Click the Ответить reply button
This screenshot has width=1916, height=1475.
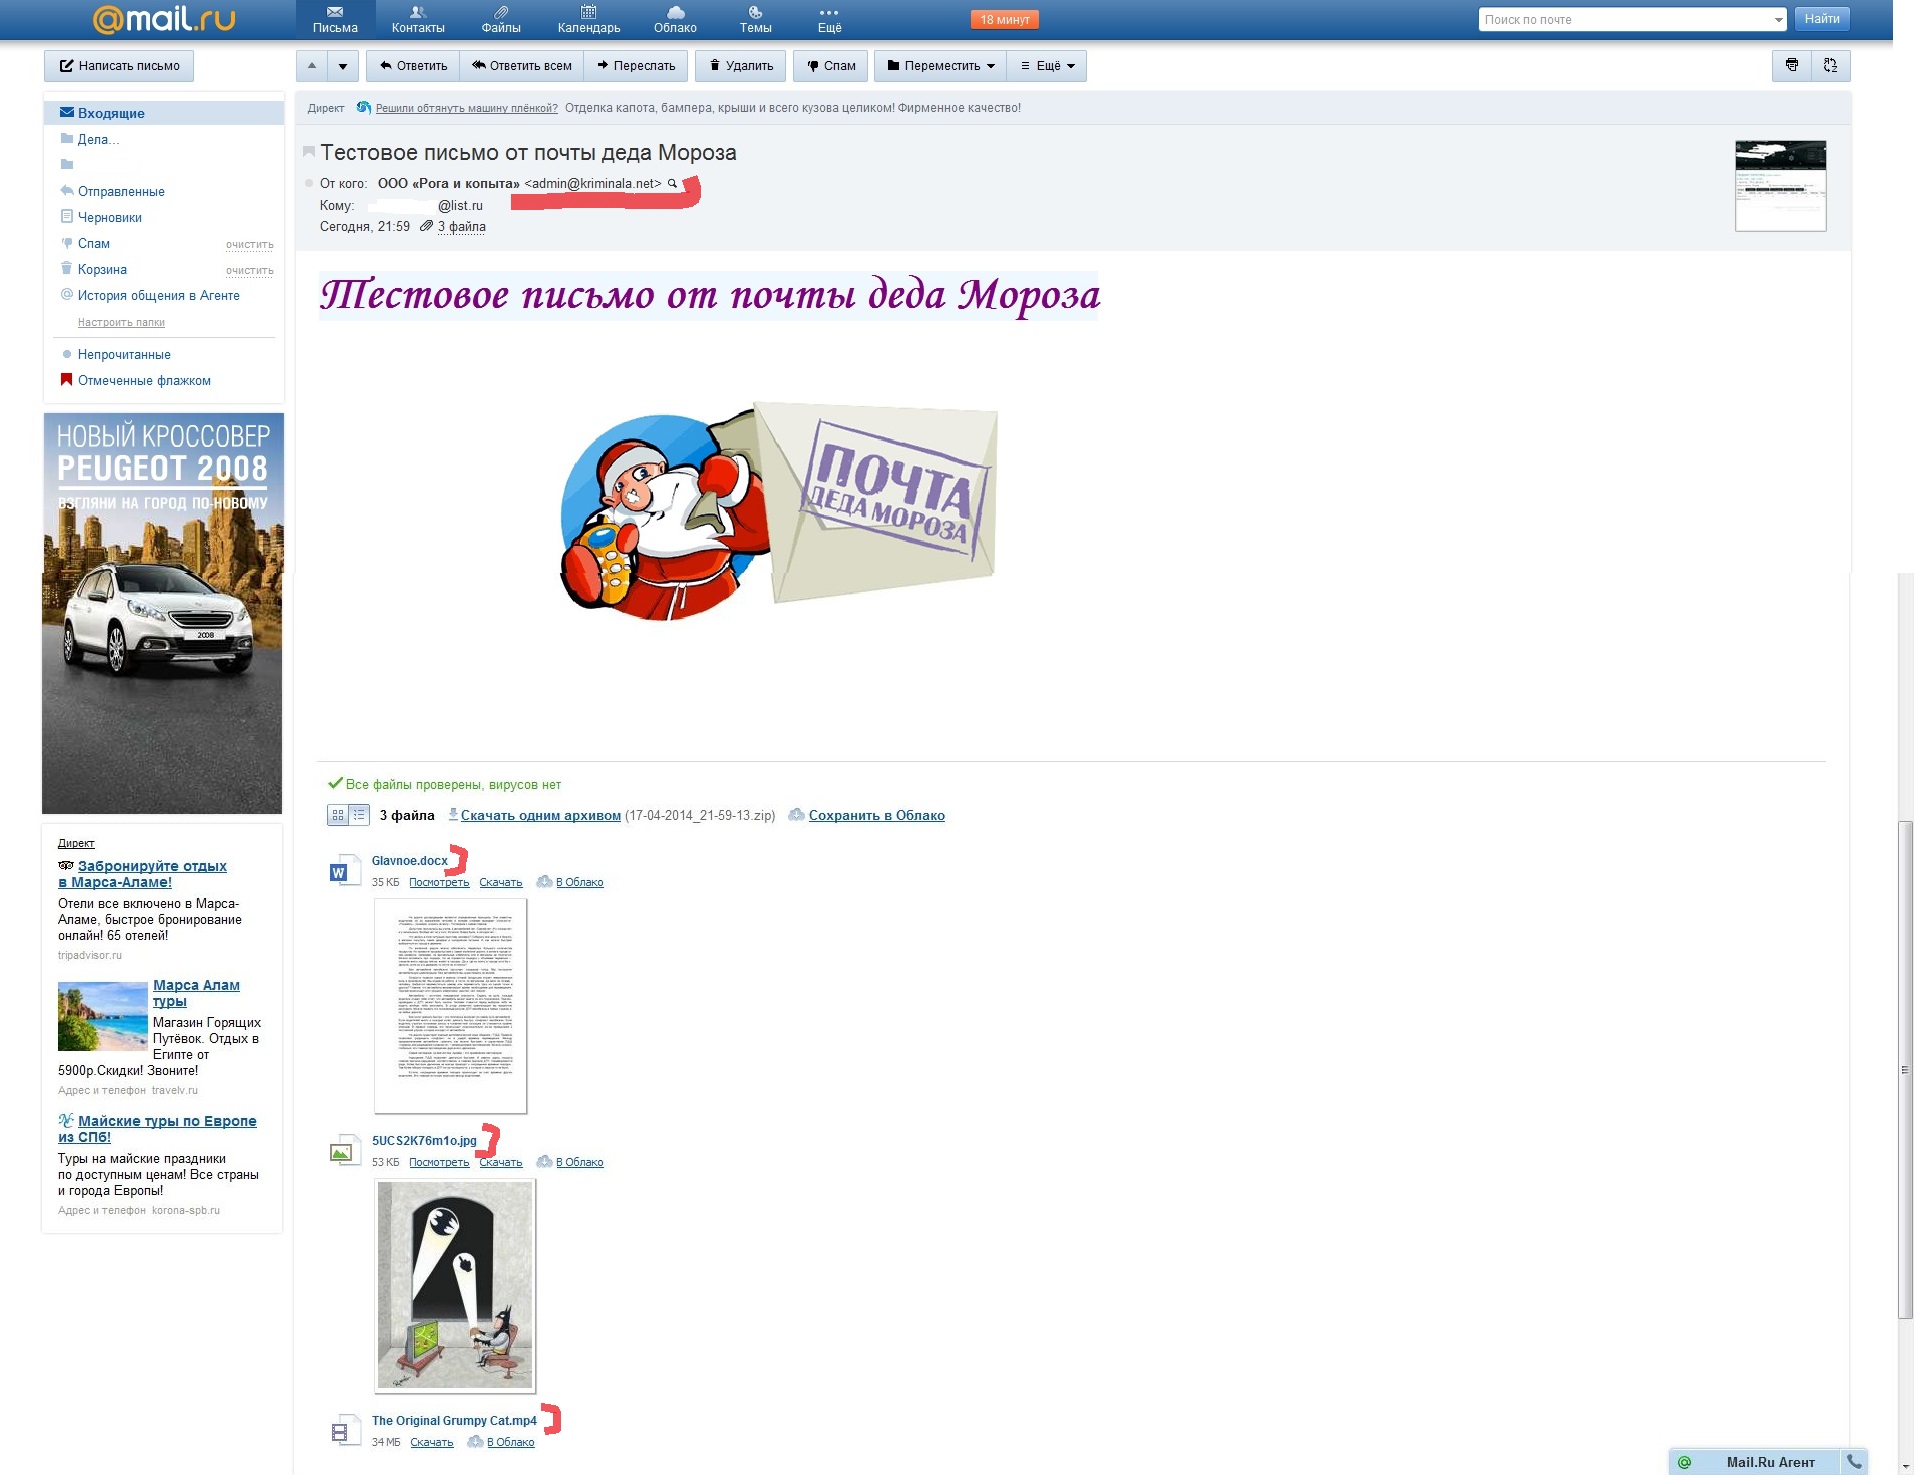(x=413, y=66)
